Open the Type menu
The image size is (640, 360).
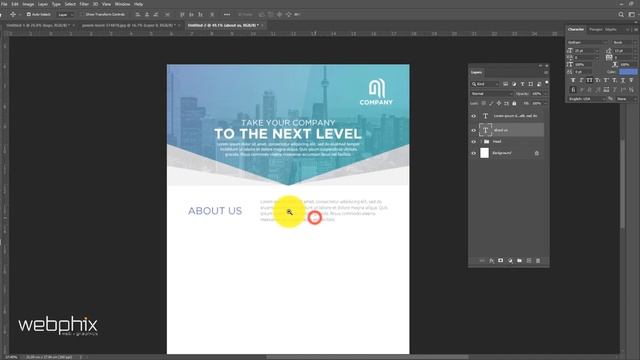click(56, 4)
